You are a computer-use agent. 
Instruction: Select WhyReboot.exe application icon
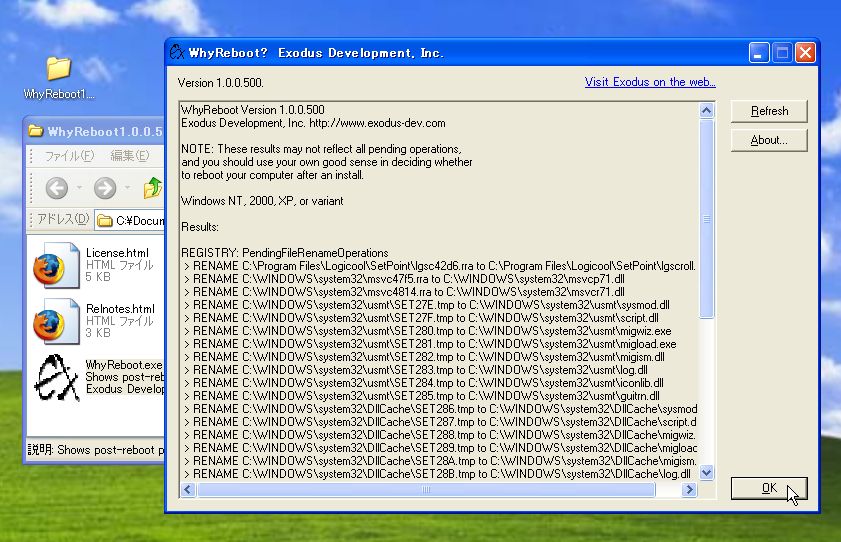tap(56, 377)
